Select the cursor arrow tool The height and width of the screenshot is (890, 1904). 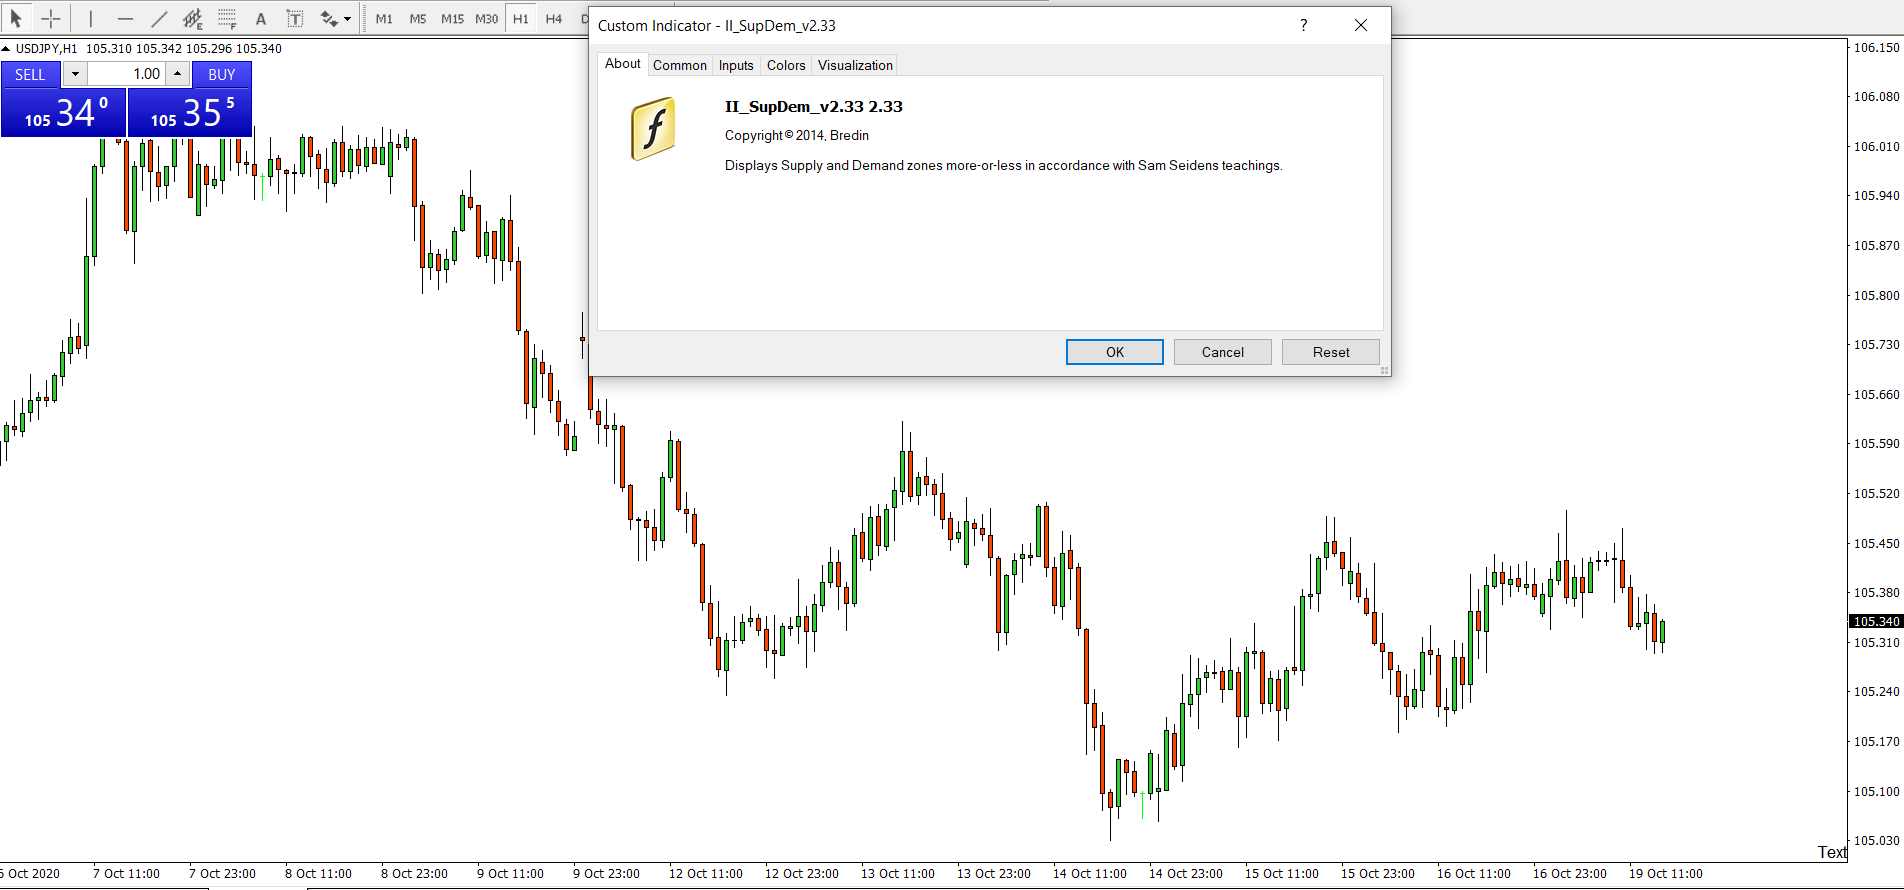coord(16,18)
